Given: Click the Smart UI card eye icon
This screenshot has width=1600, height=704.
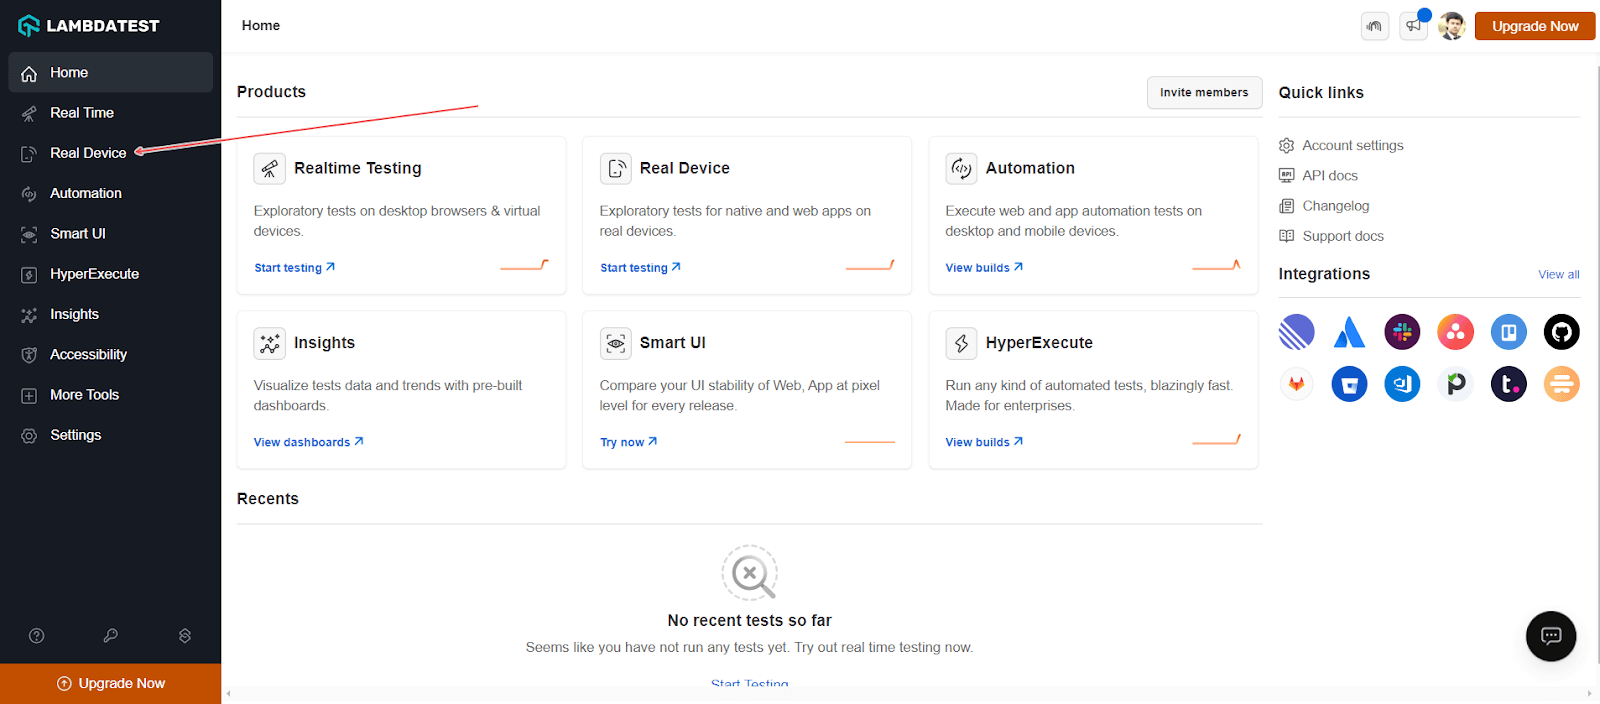Looking at the screenshot, I should 616,343.
